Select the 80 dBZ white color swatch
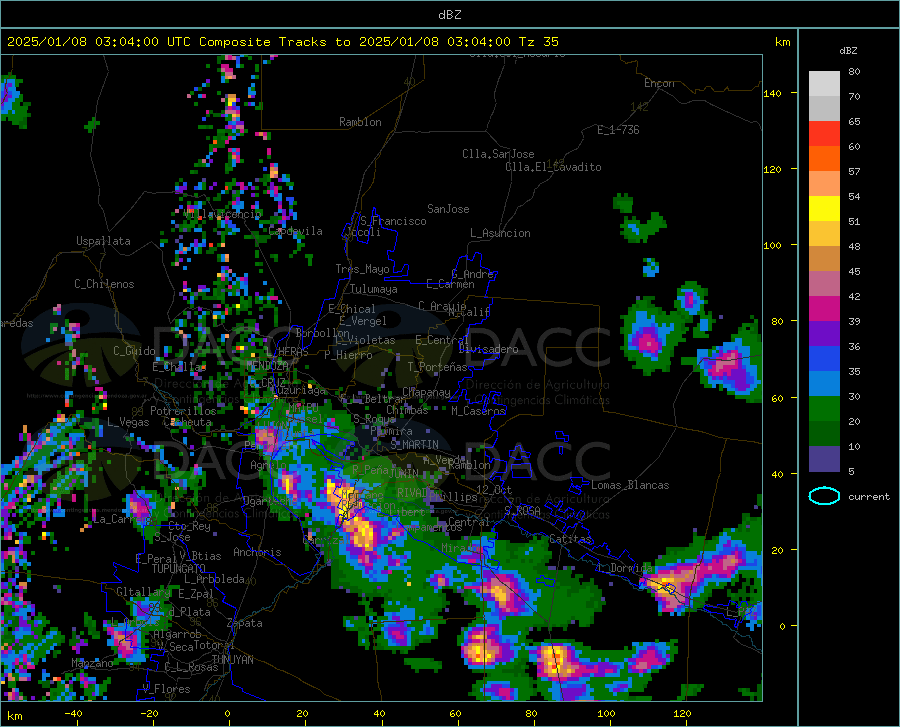The image size is (900, 727). point(824,83)
